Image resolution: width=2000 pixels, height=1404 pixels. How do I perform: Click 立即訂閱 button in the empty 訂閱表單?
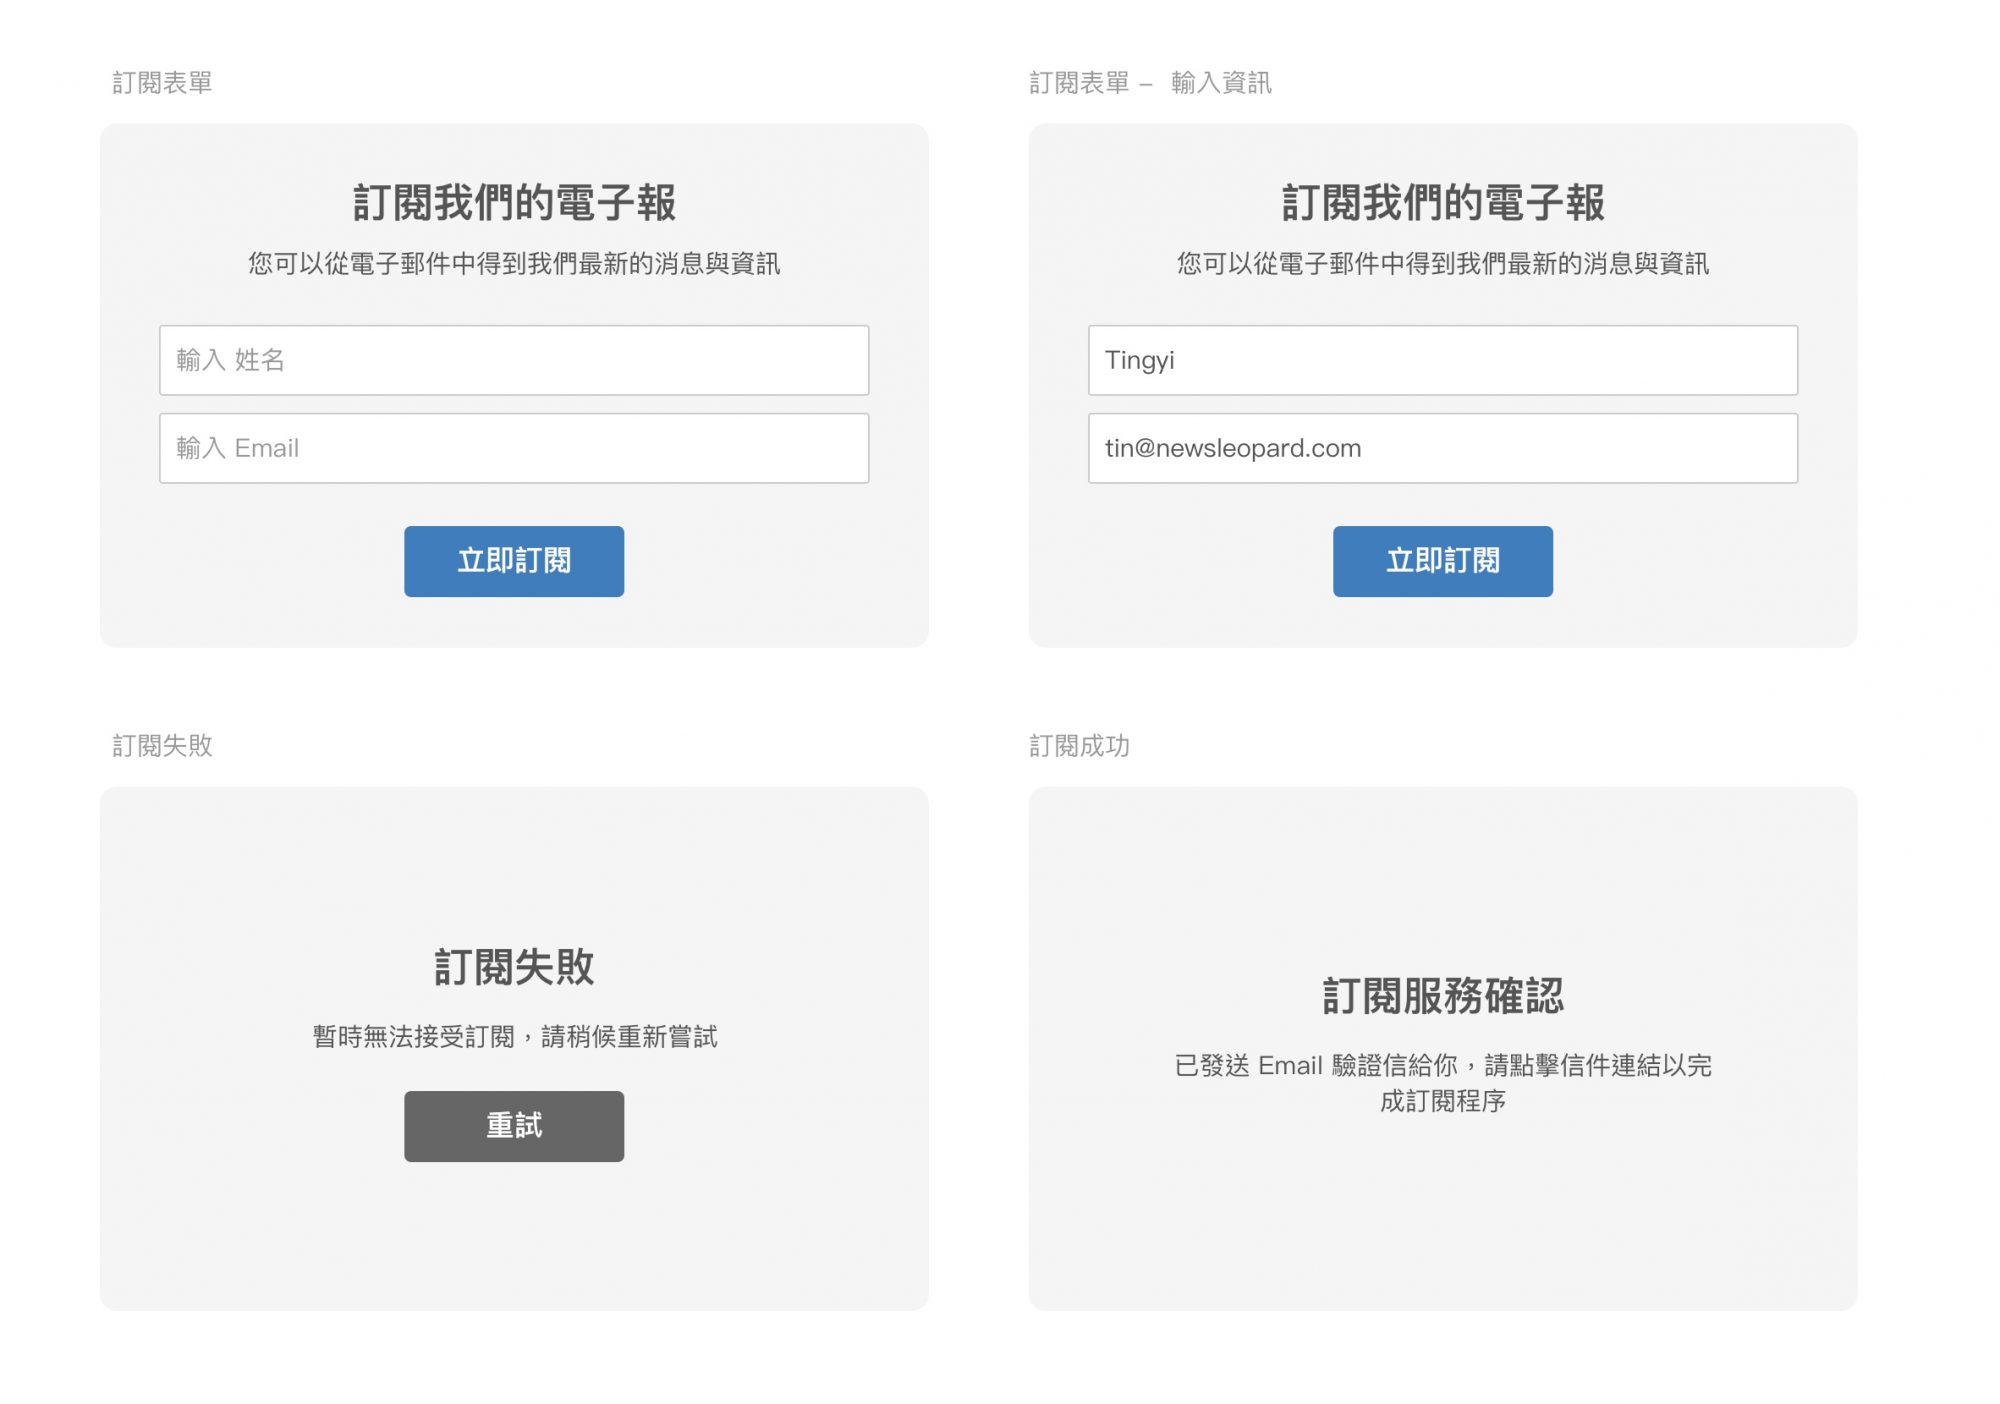[x=514, y=561]
